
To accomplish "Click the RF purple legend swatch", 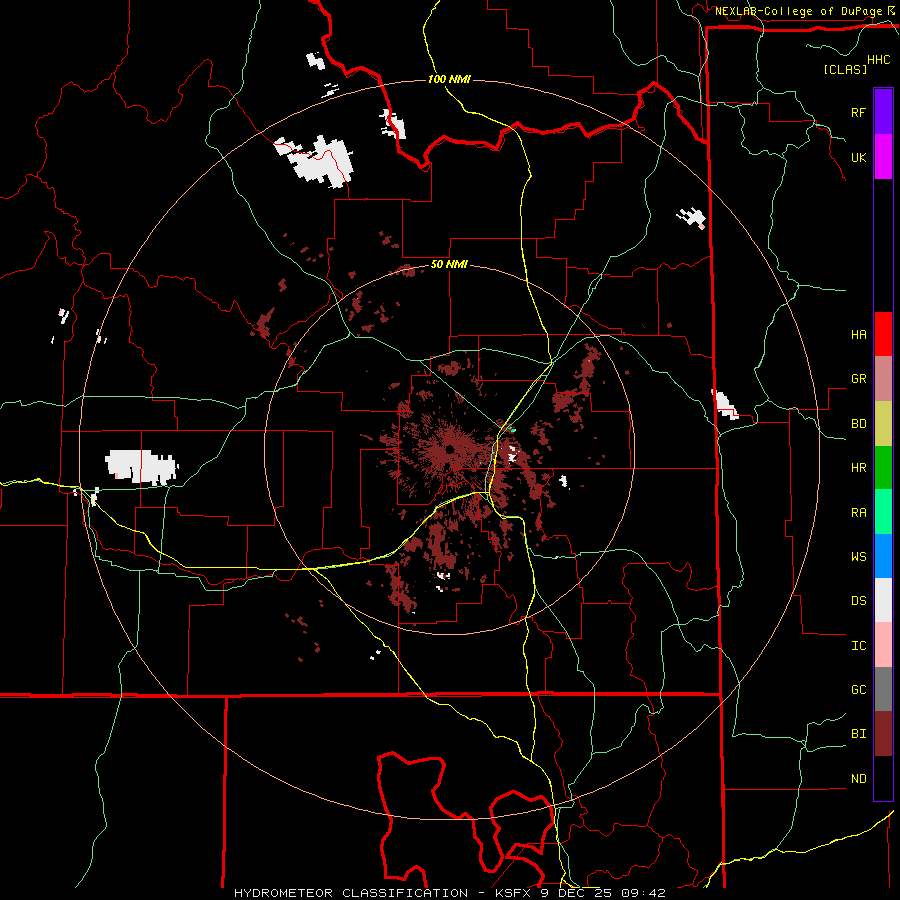I will [883, 112].
